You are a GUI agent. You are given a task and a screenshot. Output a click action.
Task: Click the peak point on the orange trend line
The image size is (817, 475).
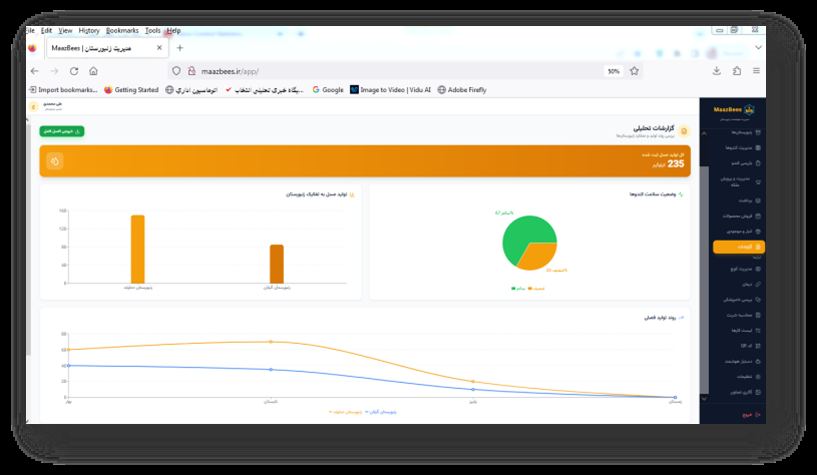pos(270,342)
